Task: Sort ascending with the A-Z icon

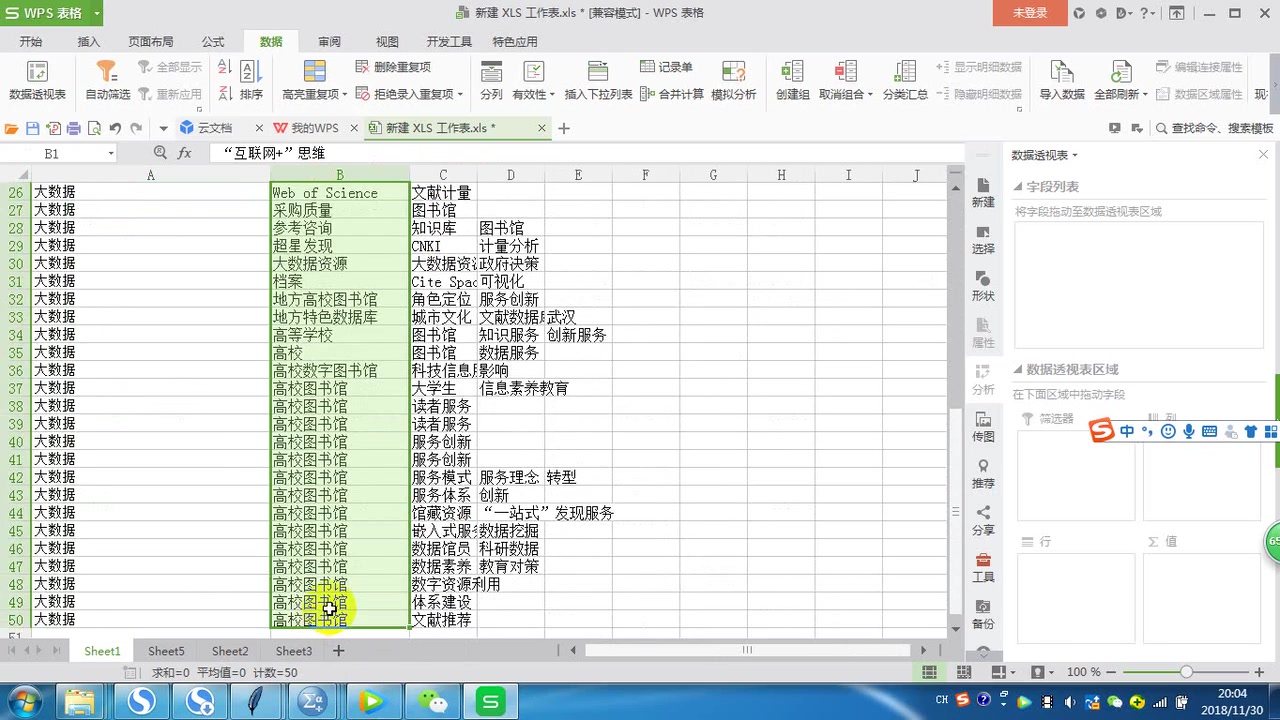Action: (x=224, y=68)
